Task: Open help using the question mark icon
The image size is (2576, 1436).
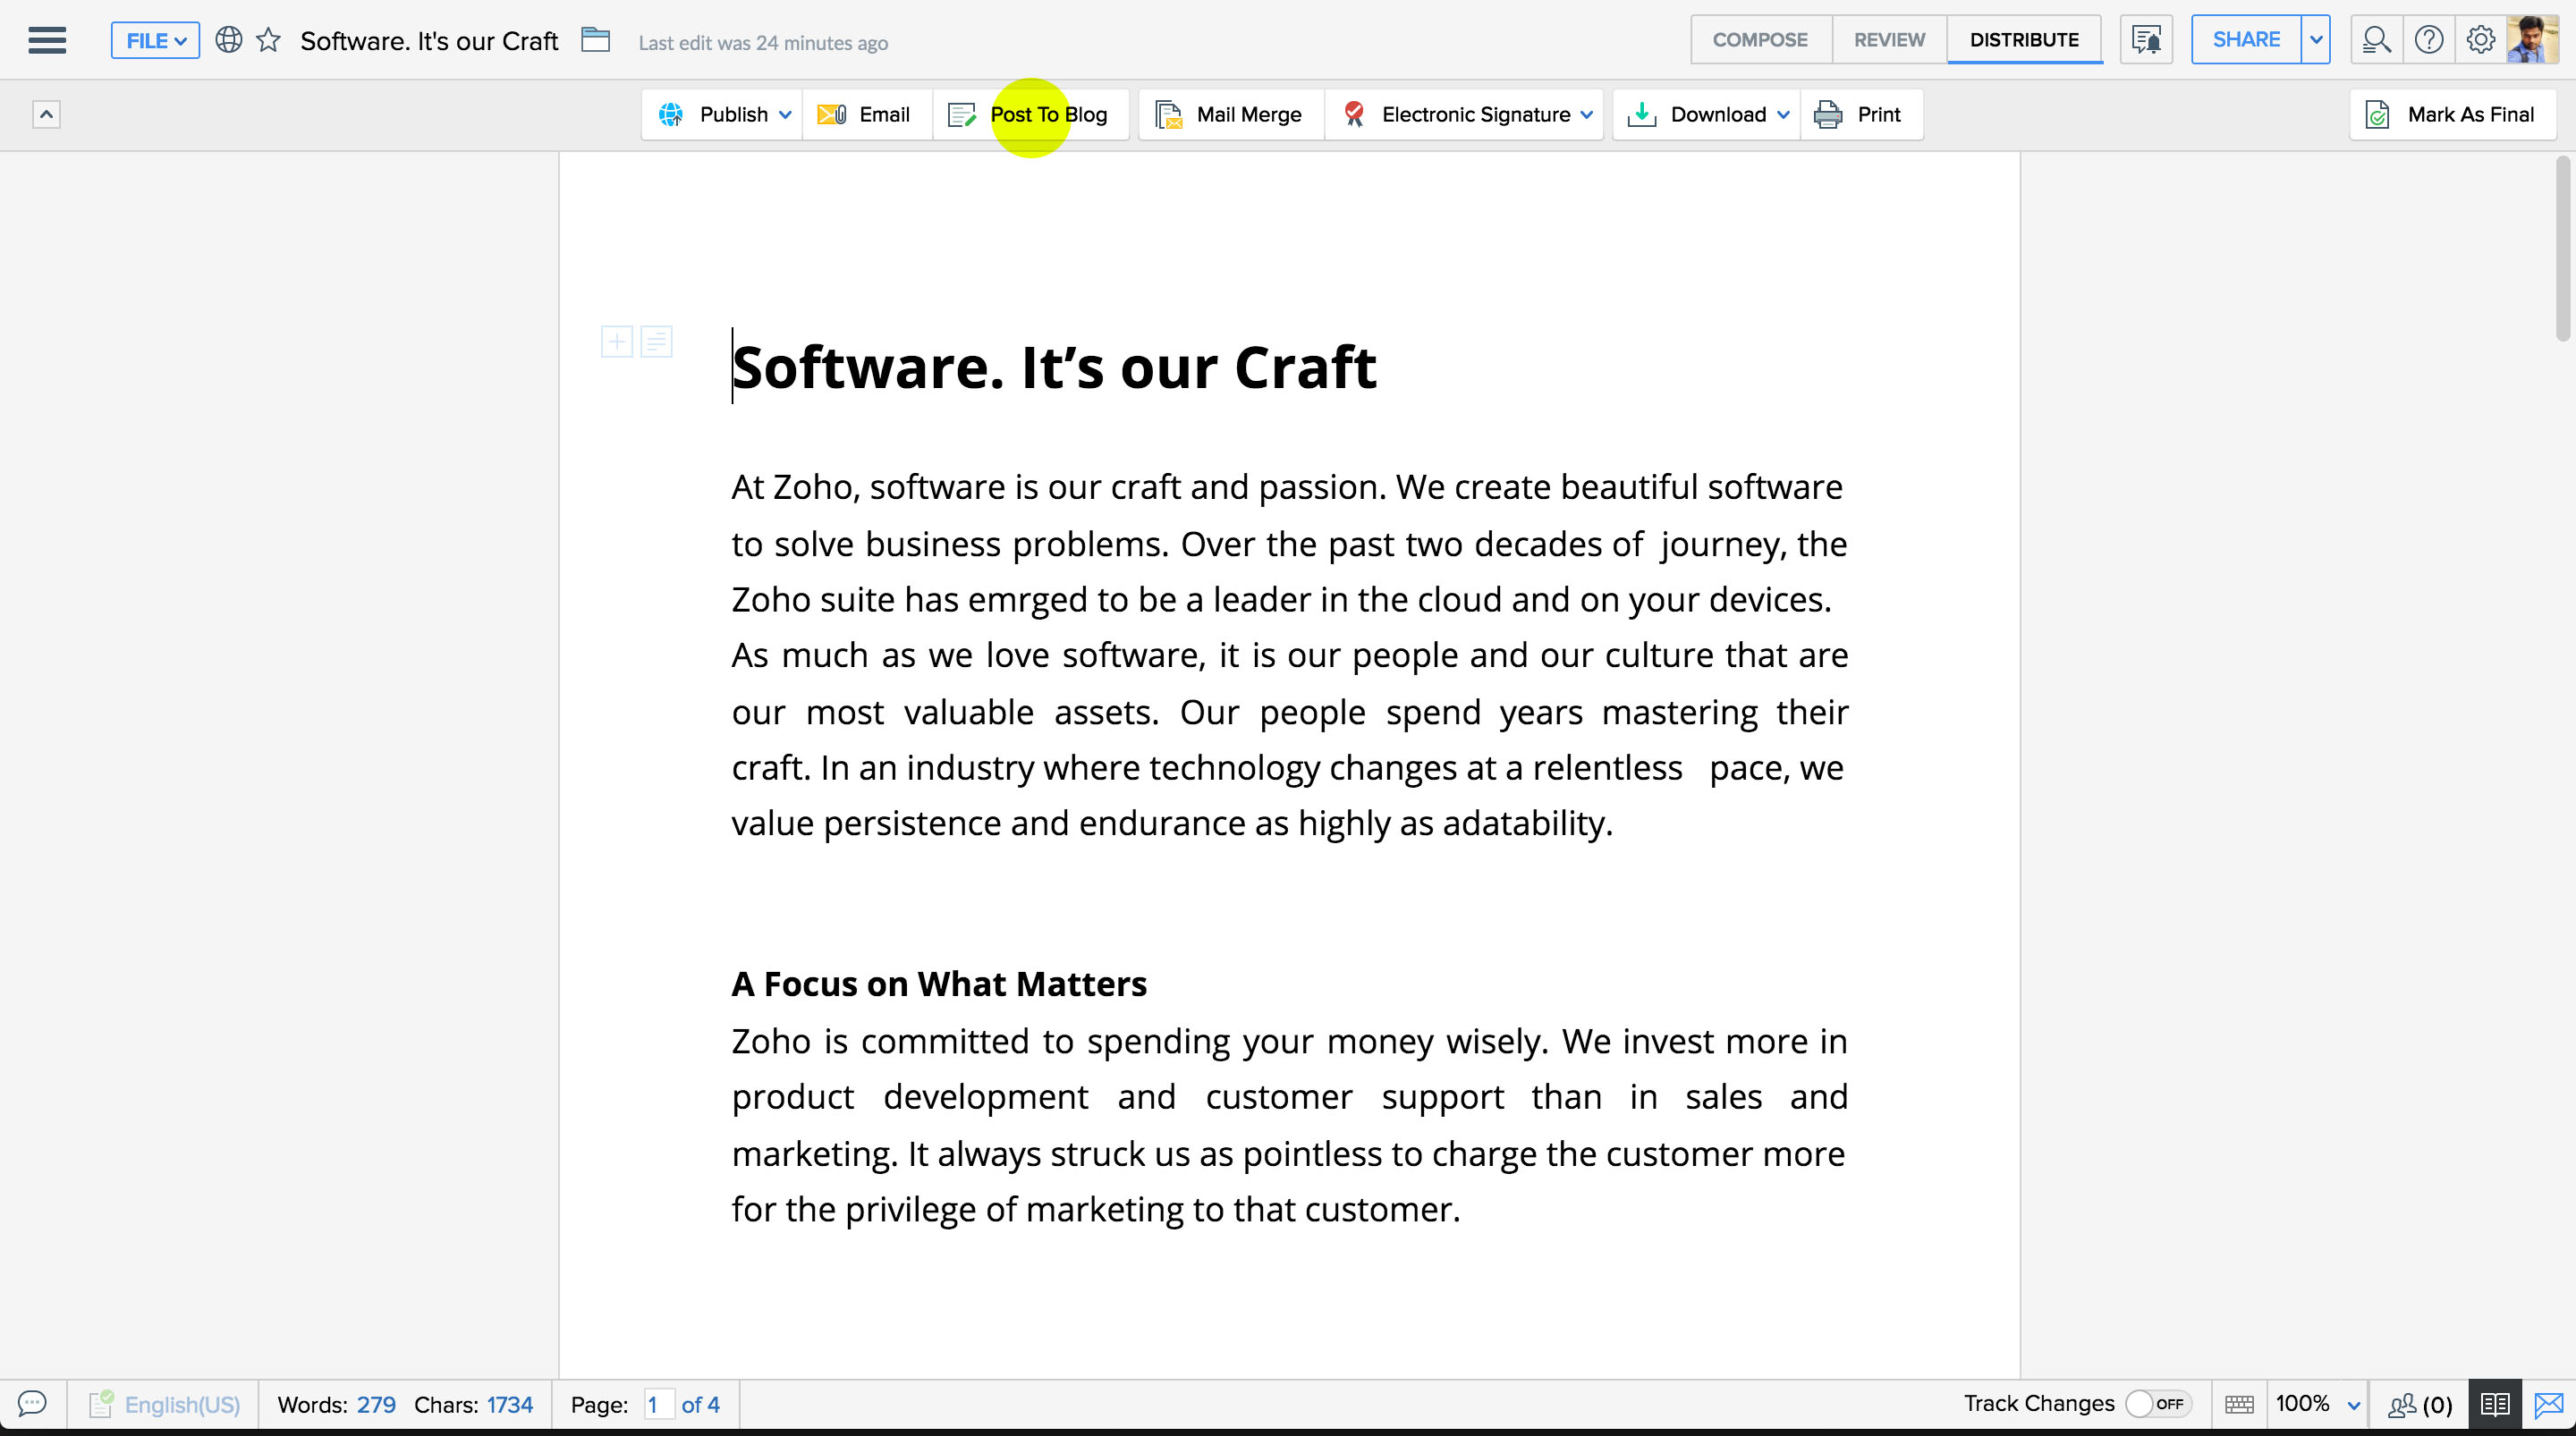Action: click(x=2429, y=39)
